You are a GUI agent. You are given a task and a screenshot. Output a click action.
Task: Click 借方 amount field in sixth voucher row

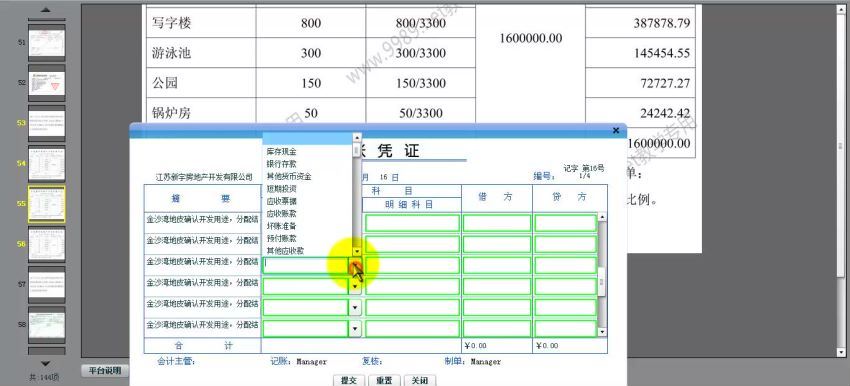[497, 329]
